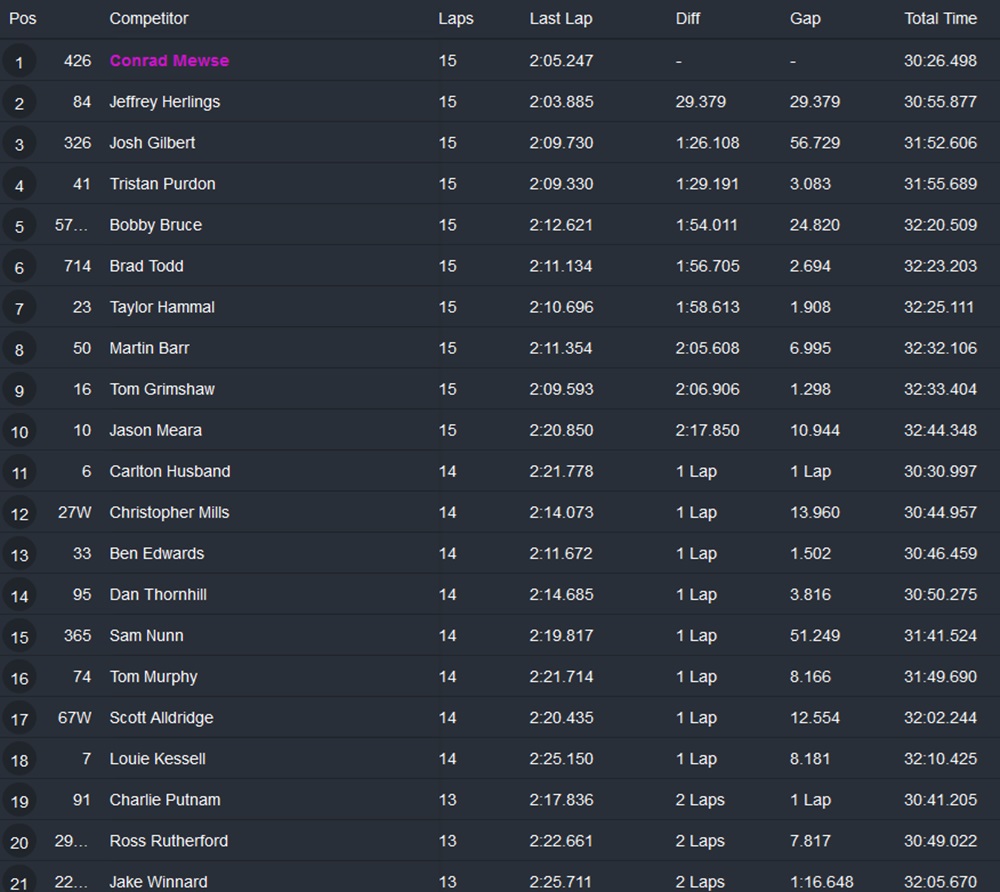Click Ross Rutherford's truncated race number
Viewport: 1000px width, 892px height.
(x=72, y=841)
